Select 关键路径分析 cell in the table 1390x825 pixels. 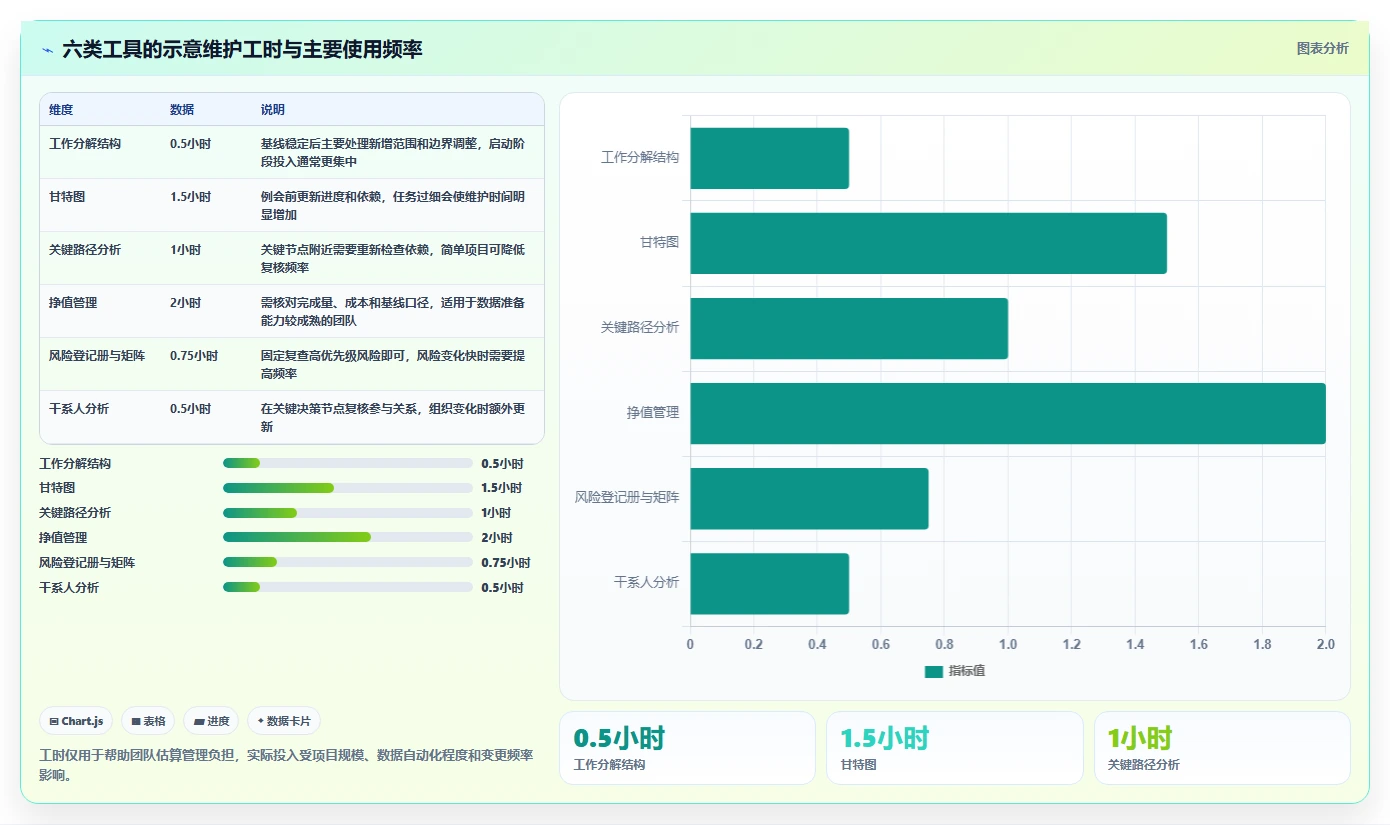point(85,250)
